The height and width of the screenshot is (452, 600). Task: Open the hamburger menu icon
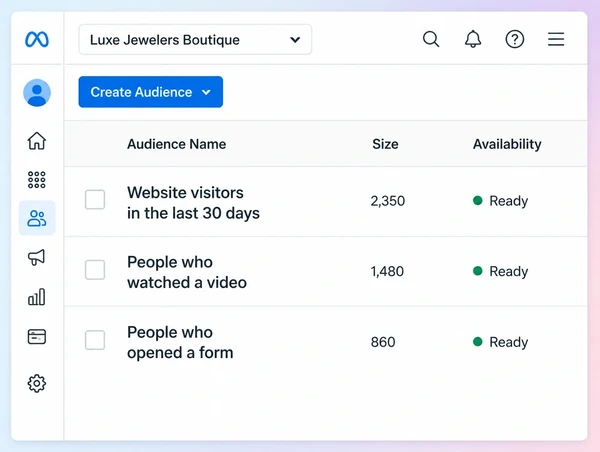point(556,39)
